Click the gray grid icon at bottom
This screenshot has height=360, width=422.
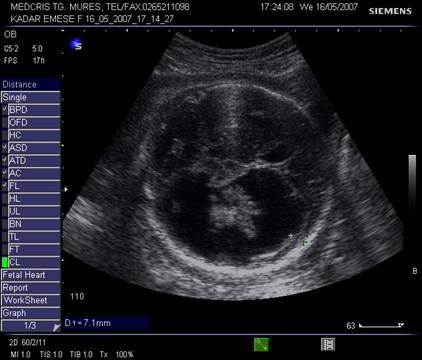point(328,344)
